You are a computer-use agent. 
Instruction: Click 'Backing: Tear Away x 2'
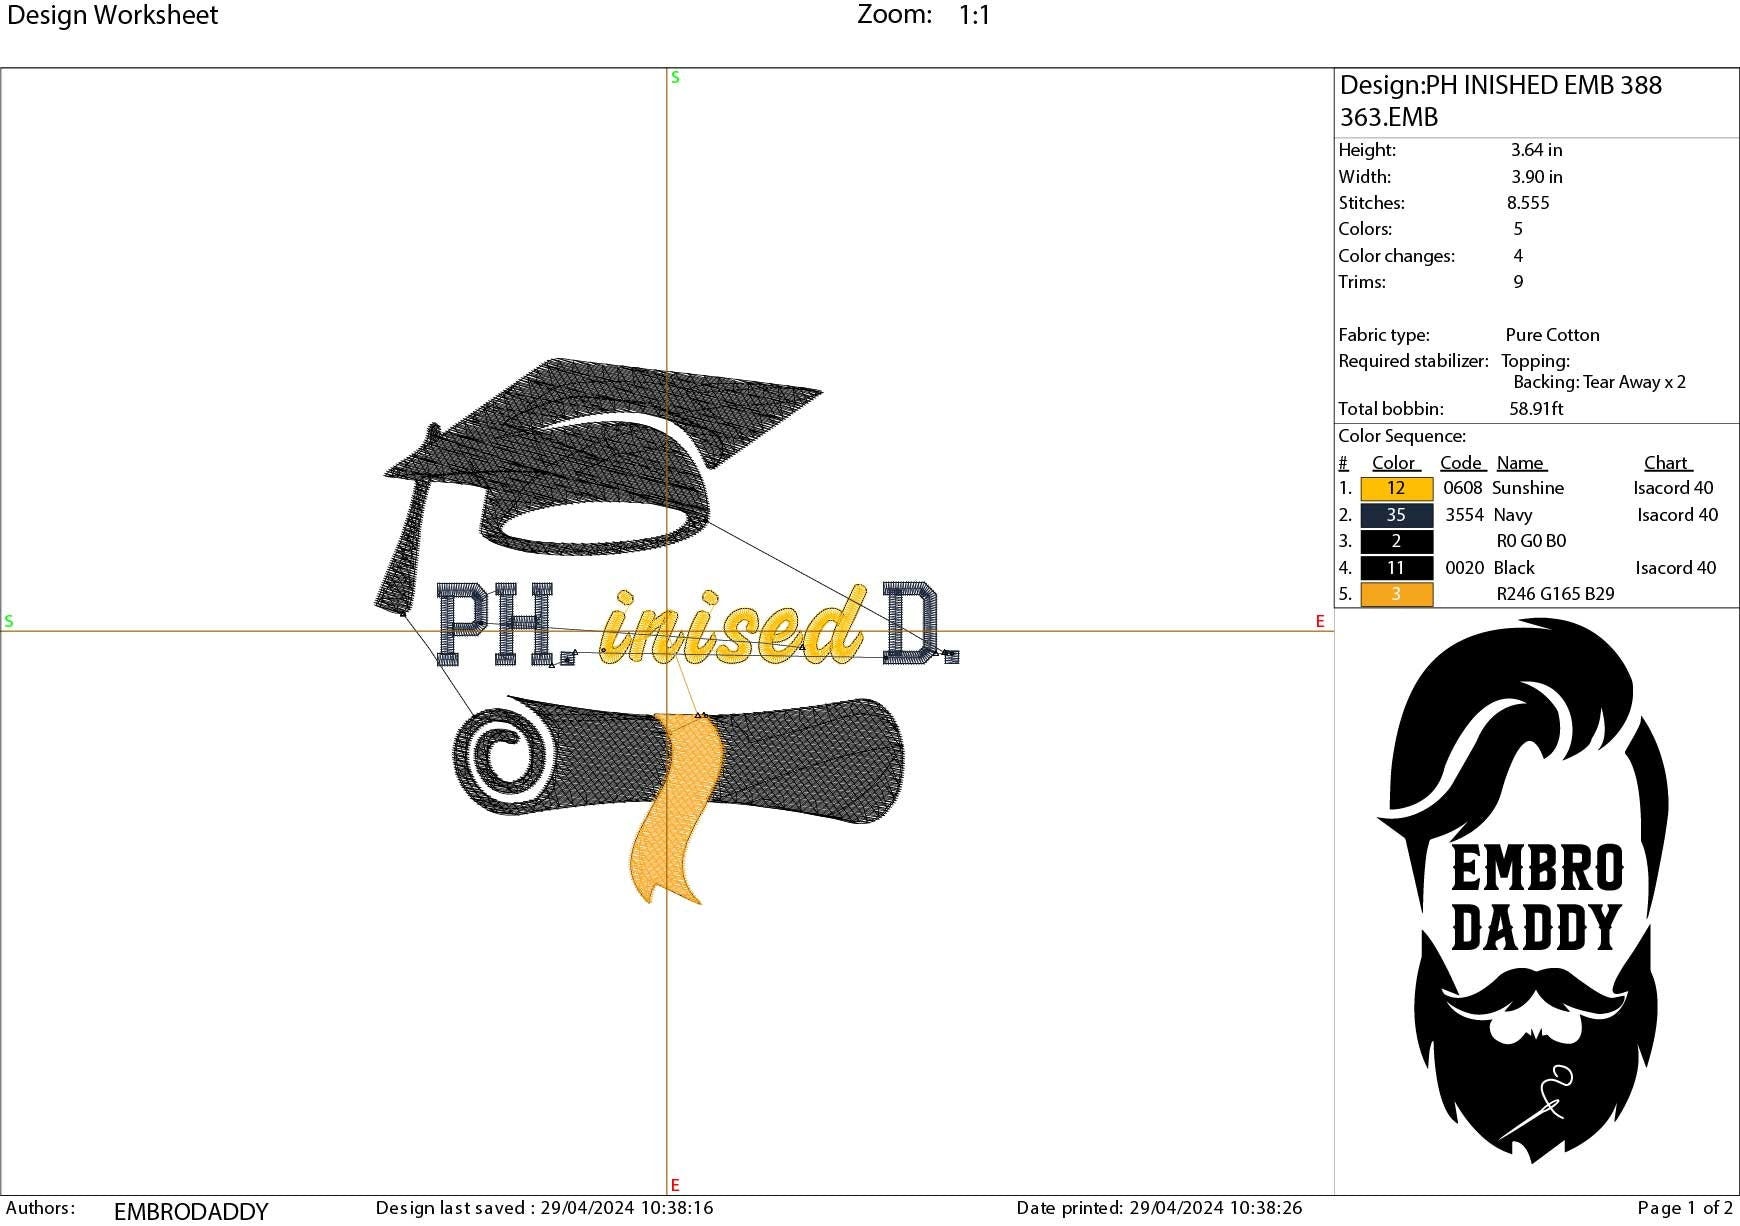[1599, 382]
